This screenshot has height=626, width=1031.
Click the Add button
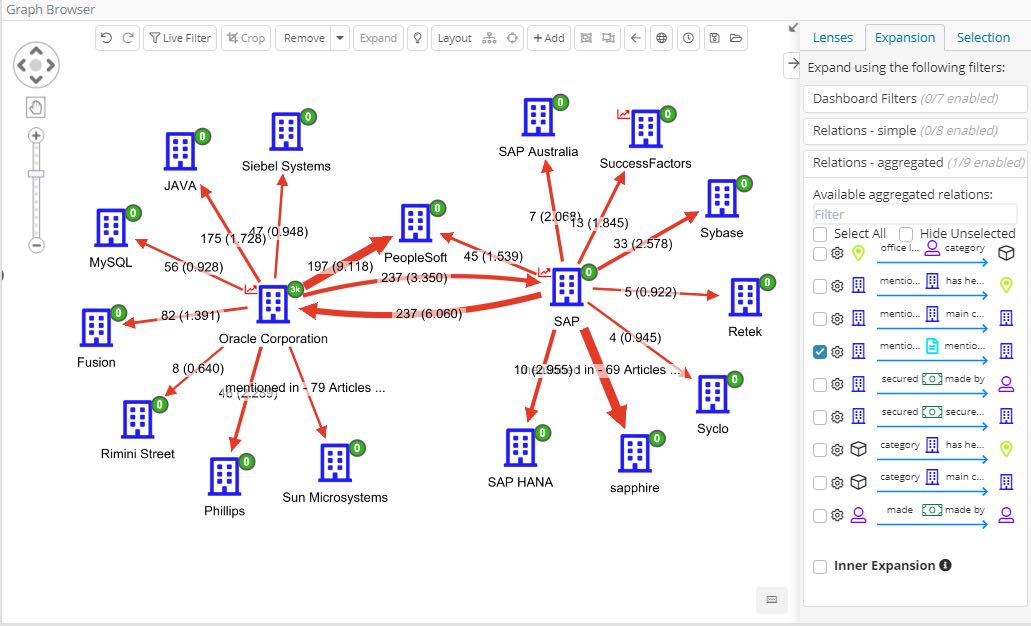[549, 38]
